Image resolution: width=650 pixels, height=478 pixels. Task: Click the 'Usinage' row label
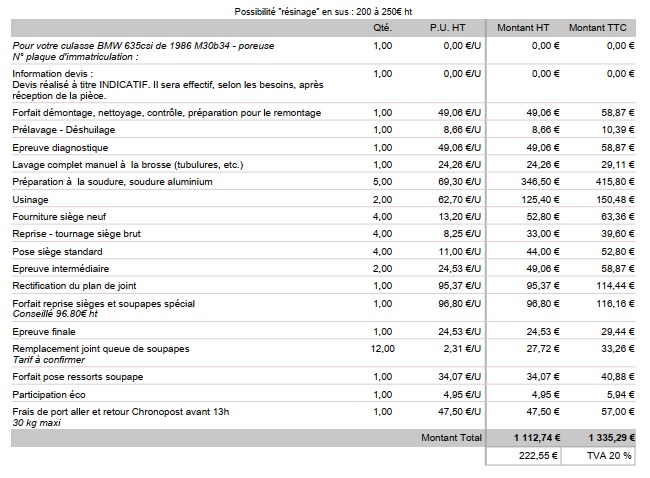tap(31, 199)
